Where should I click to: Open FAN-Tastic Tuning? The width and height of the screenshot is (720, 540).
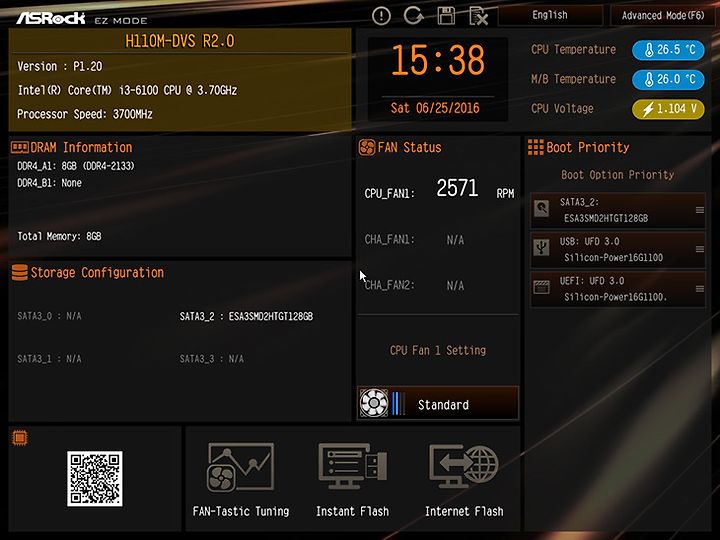241,478
